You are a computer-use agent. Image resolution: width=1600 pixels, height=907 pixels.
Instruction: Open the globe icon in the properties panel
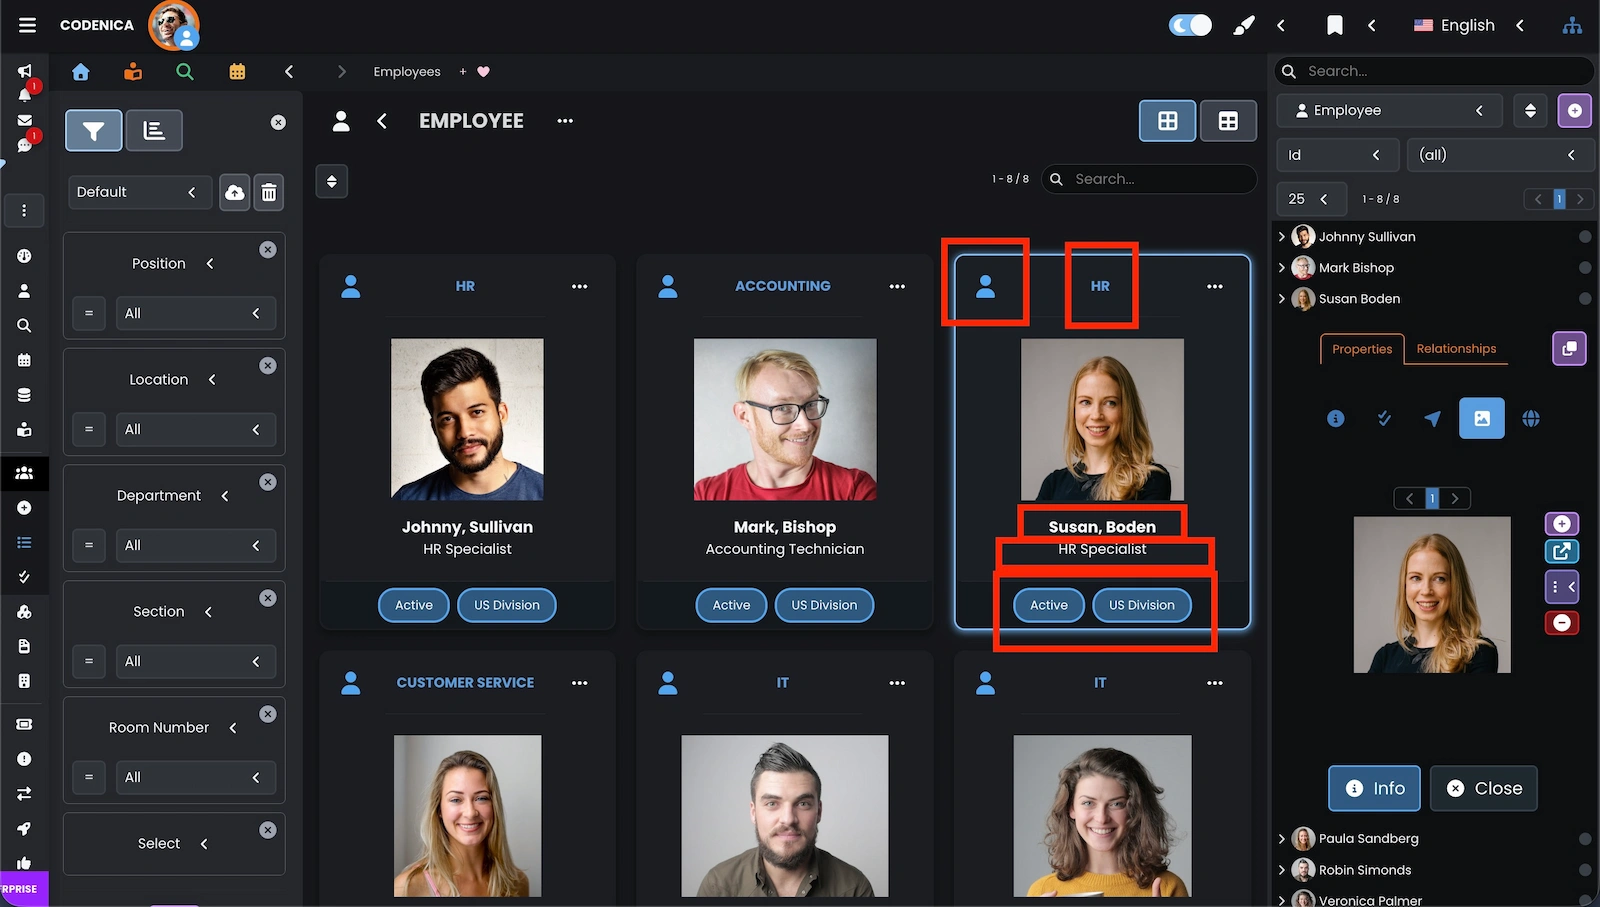1532,418
